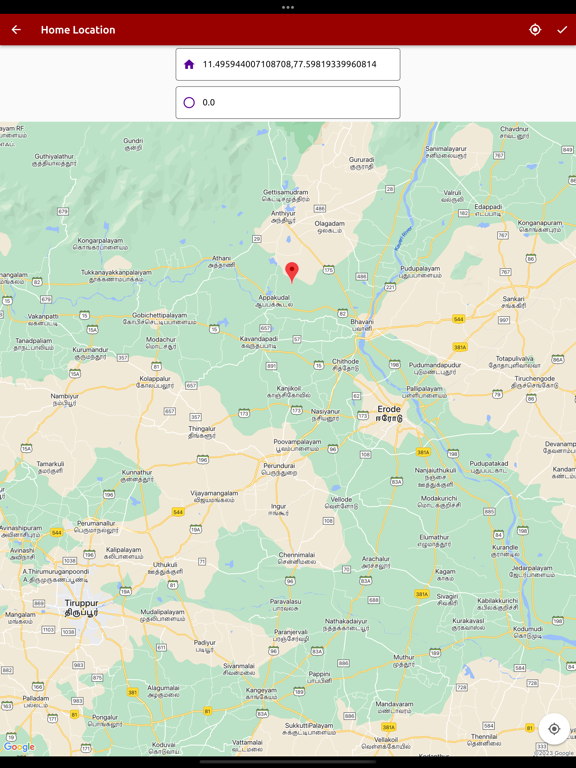Edit the radius value field showing 0.0

coord(288,102)
